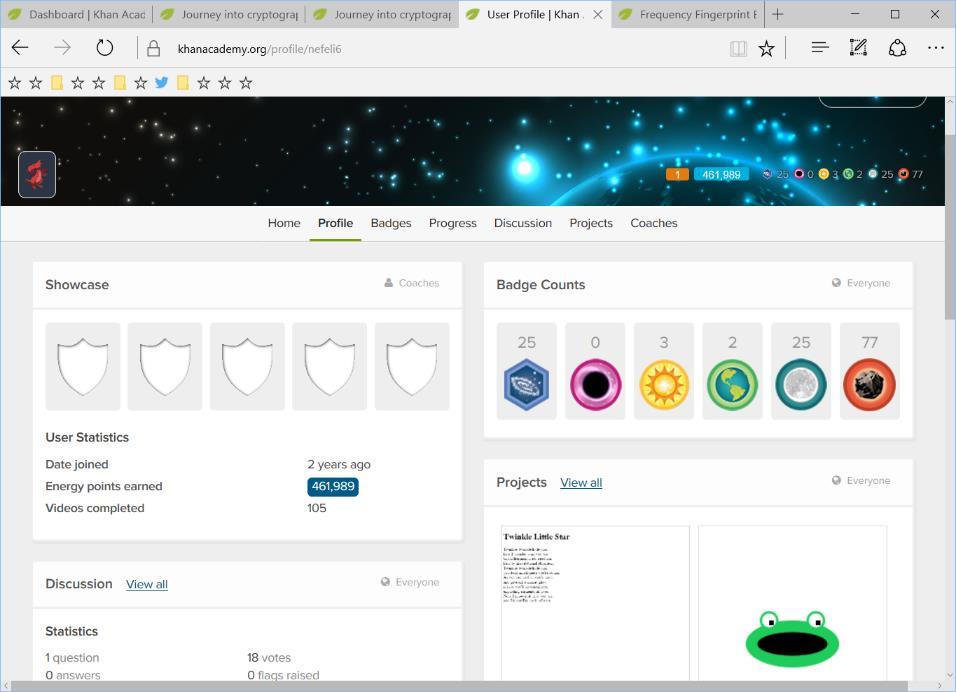Image resolution: width=956 pixels, height=692 pixels.
Task: Click the first star bookmark in favorites bar
Action: (15, 82)
